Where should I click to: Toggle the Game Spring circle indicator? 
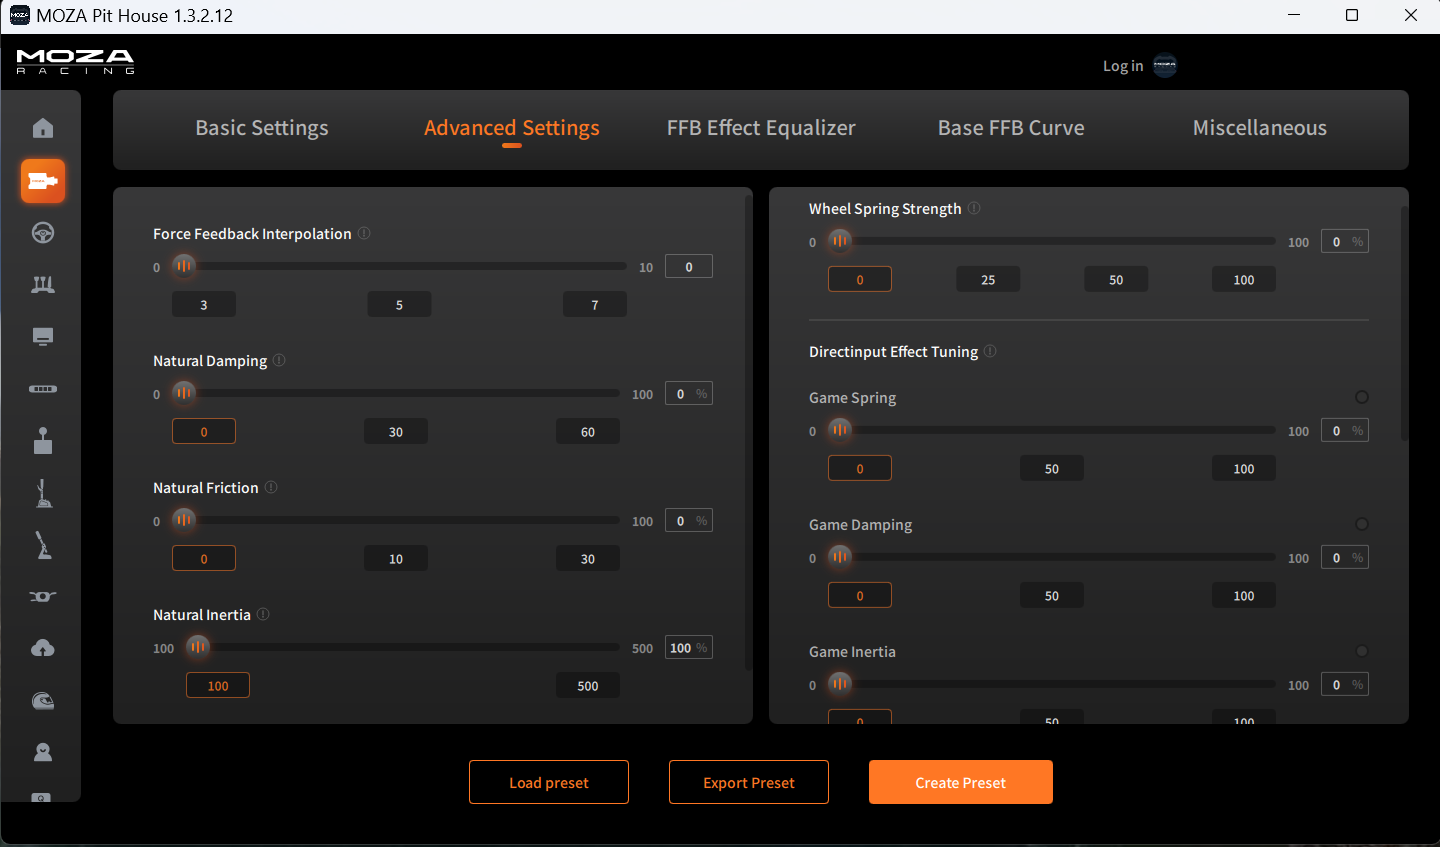point(1361,397)
